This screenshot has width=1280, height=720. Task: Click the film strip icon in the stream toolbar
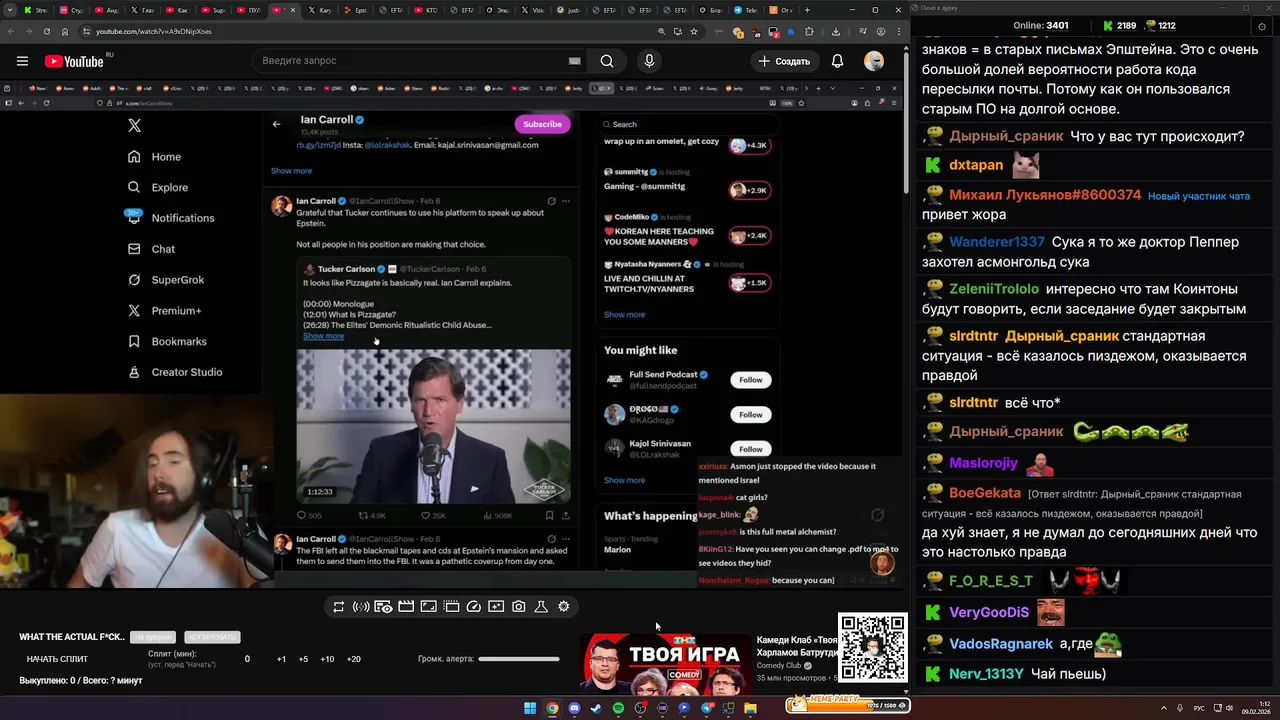[451, 607]
